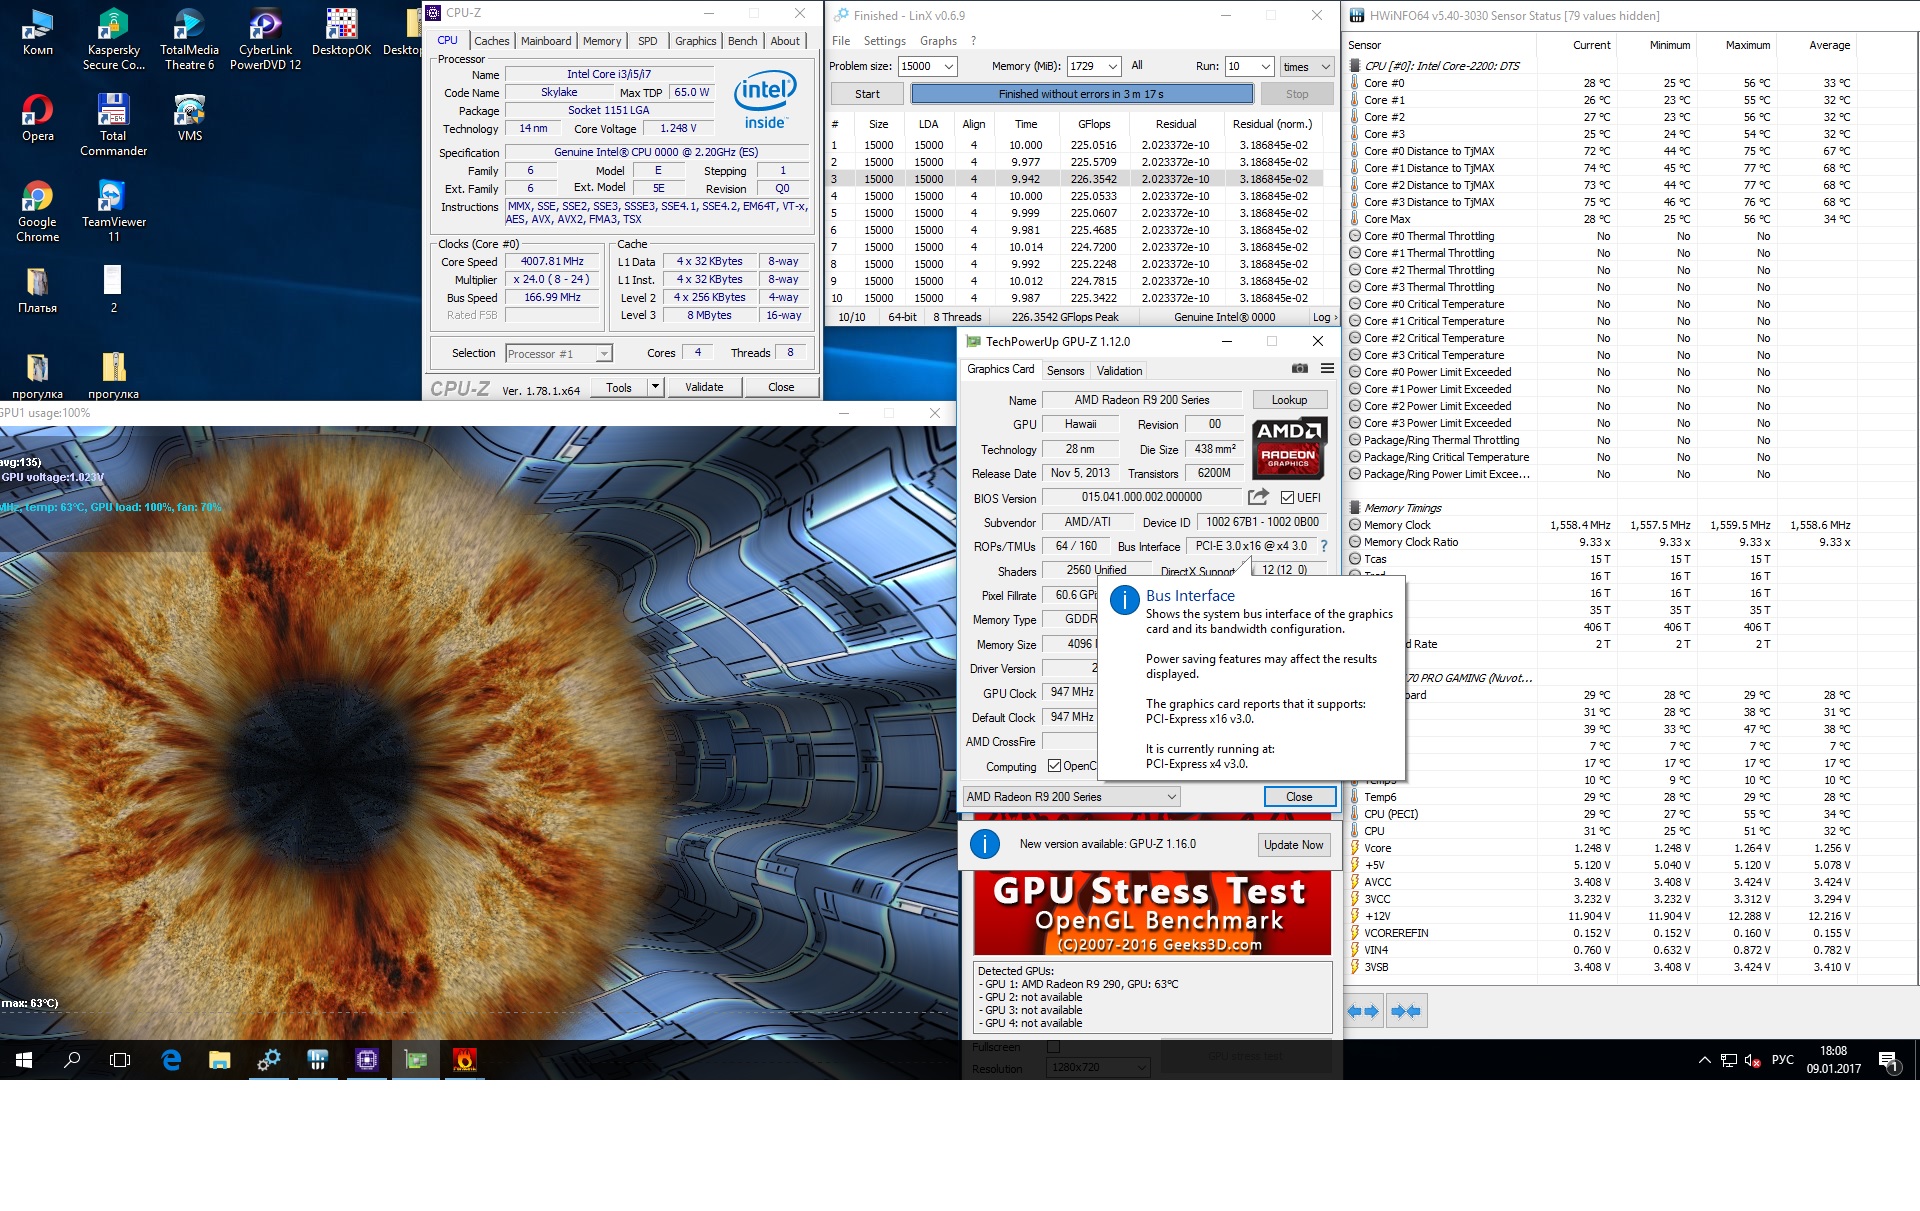
Task: Click the HWiNFO expand columns arrows button
Action: pos(1363,1011)
